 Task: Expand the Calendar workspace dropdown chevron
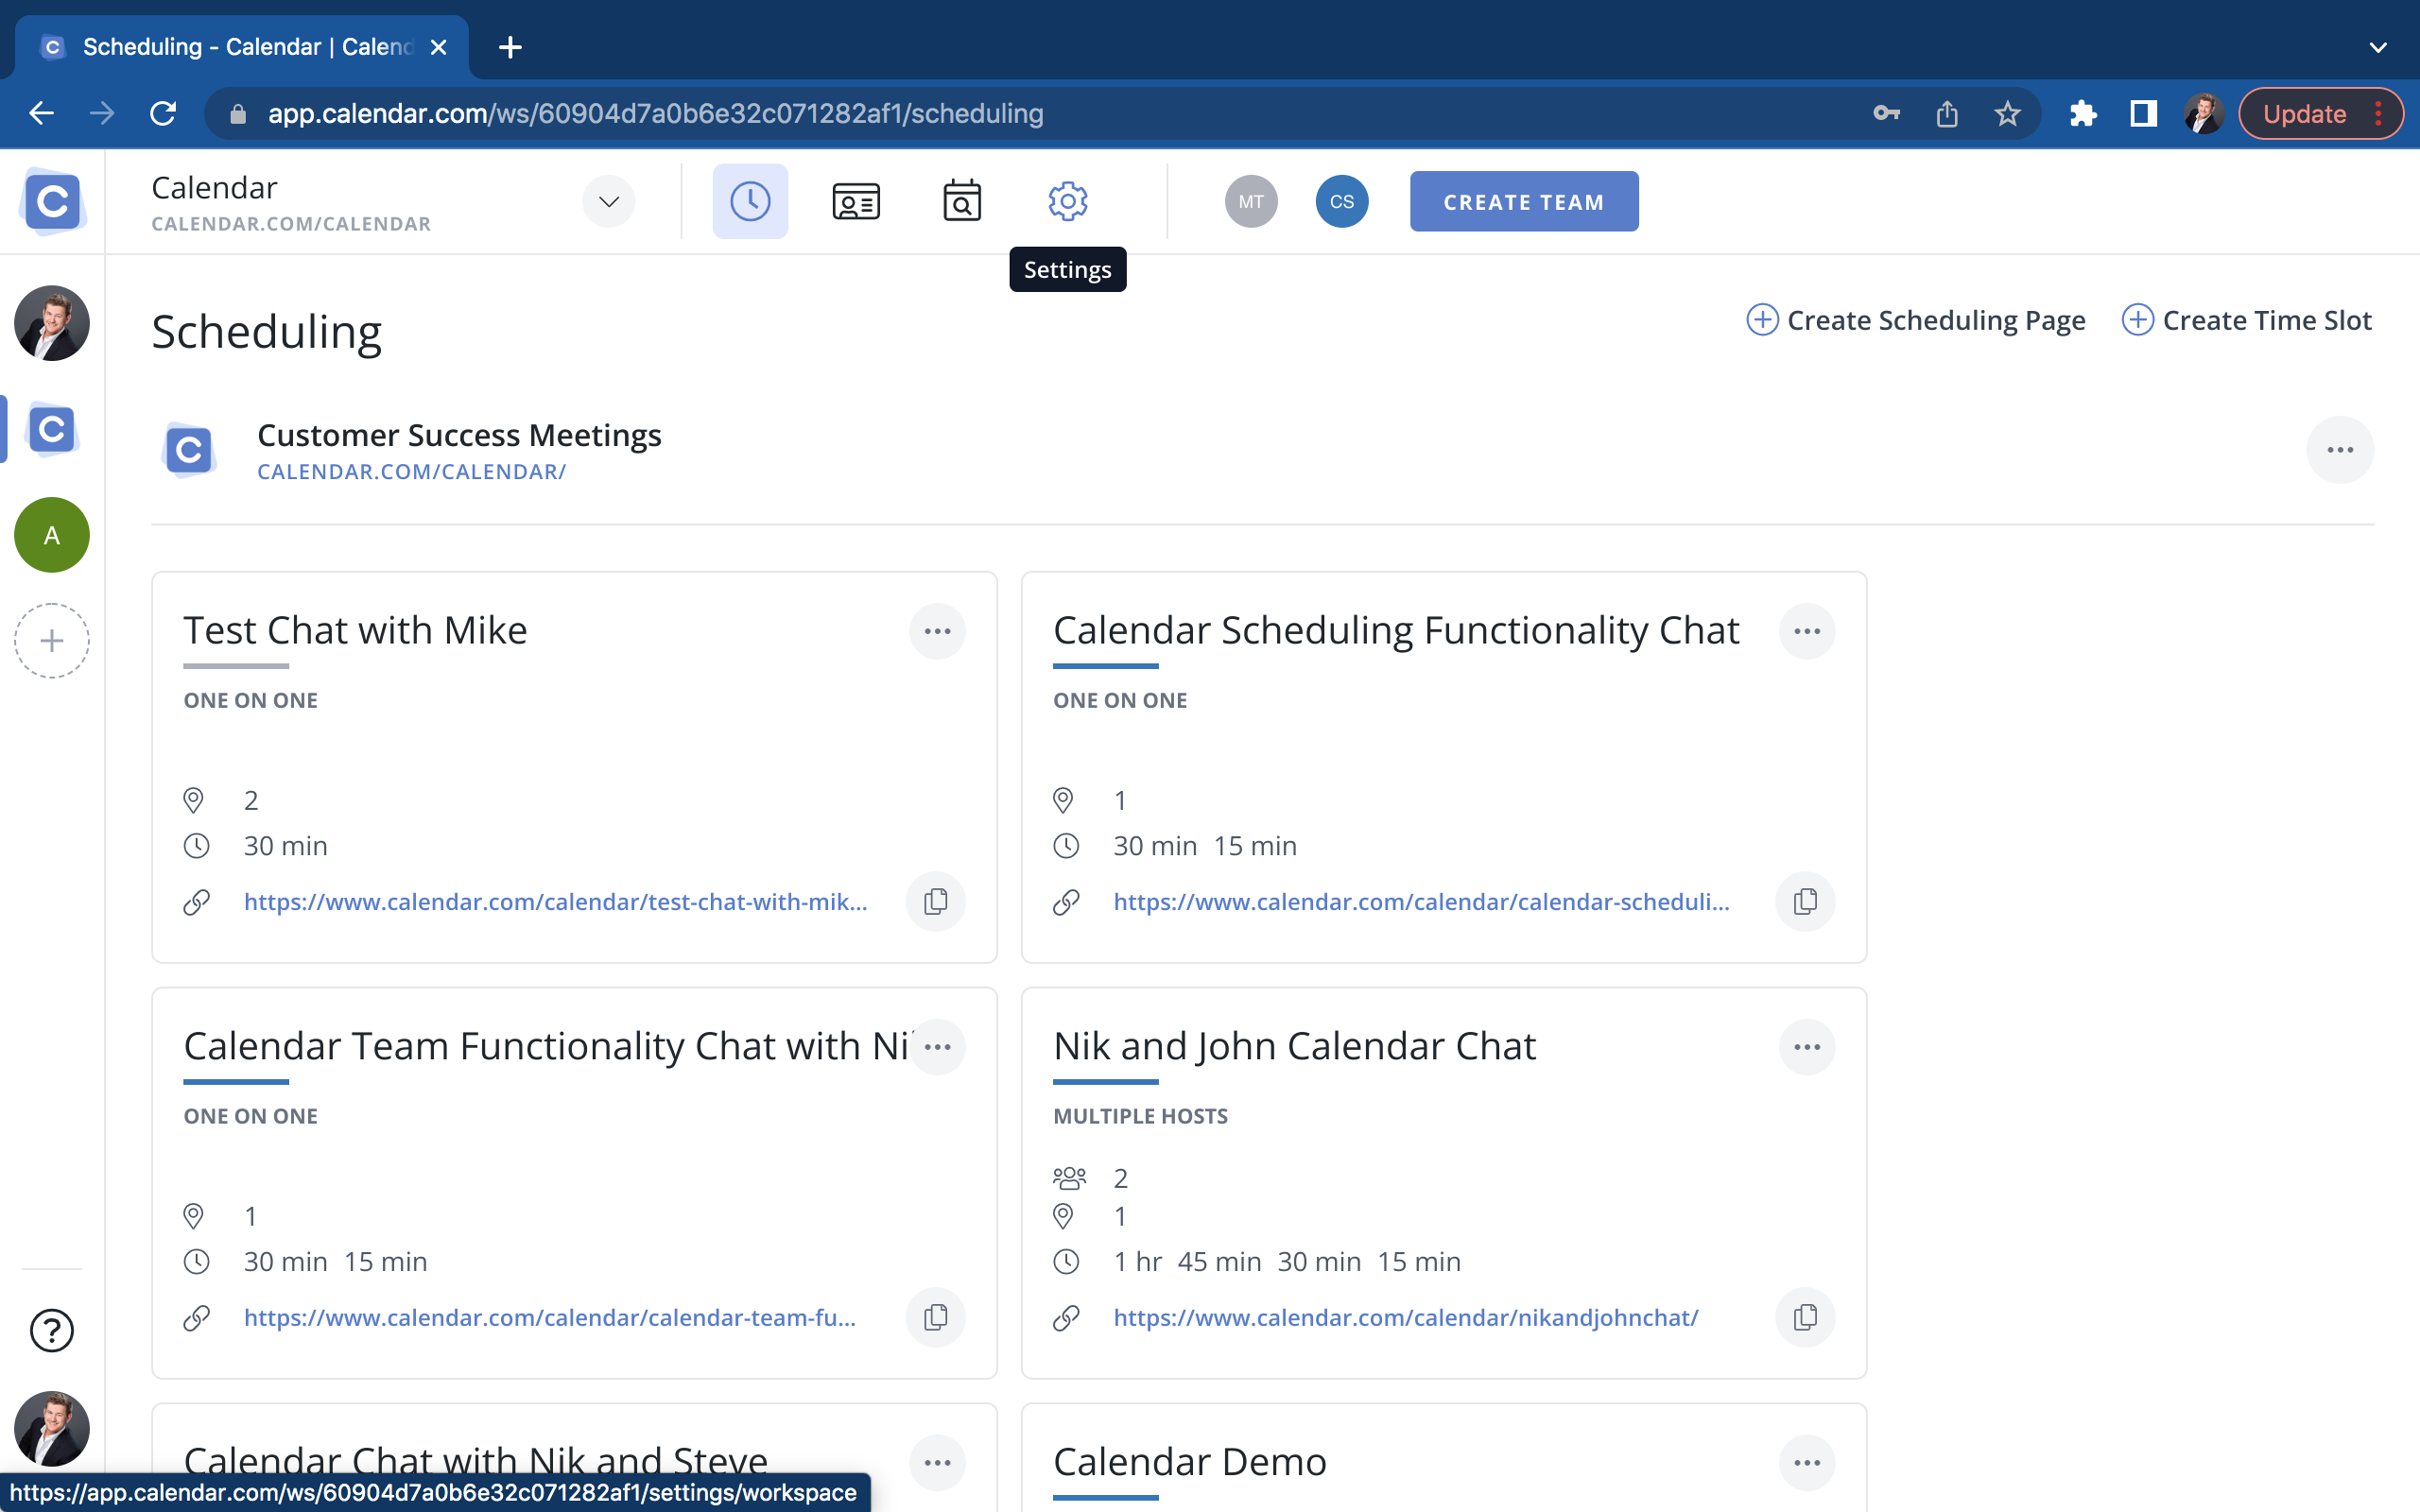click(x=609, y=201)
